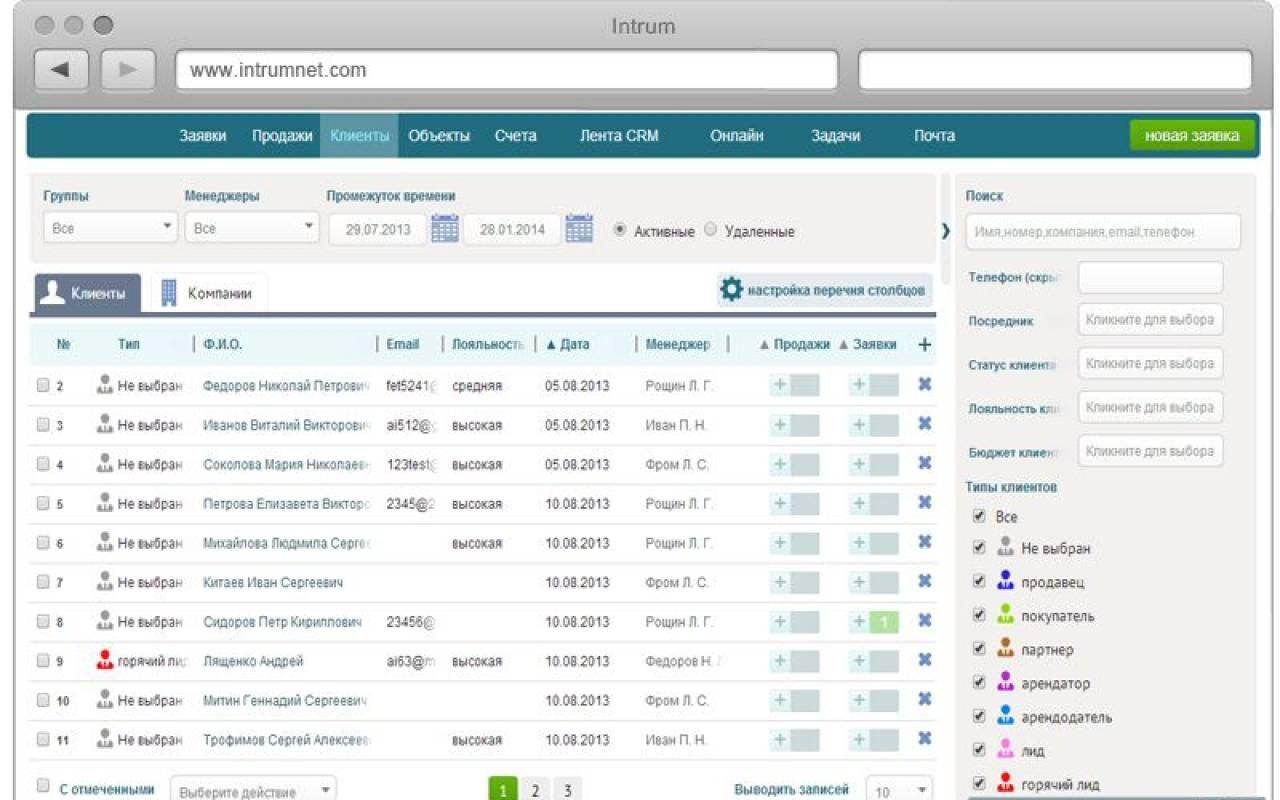Screen dimensions: 1280x800
Task: Go to page 3 of results
Action: tap(567, 790)
